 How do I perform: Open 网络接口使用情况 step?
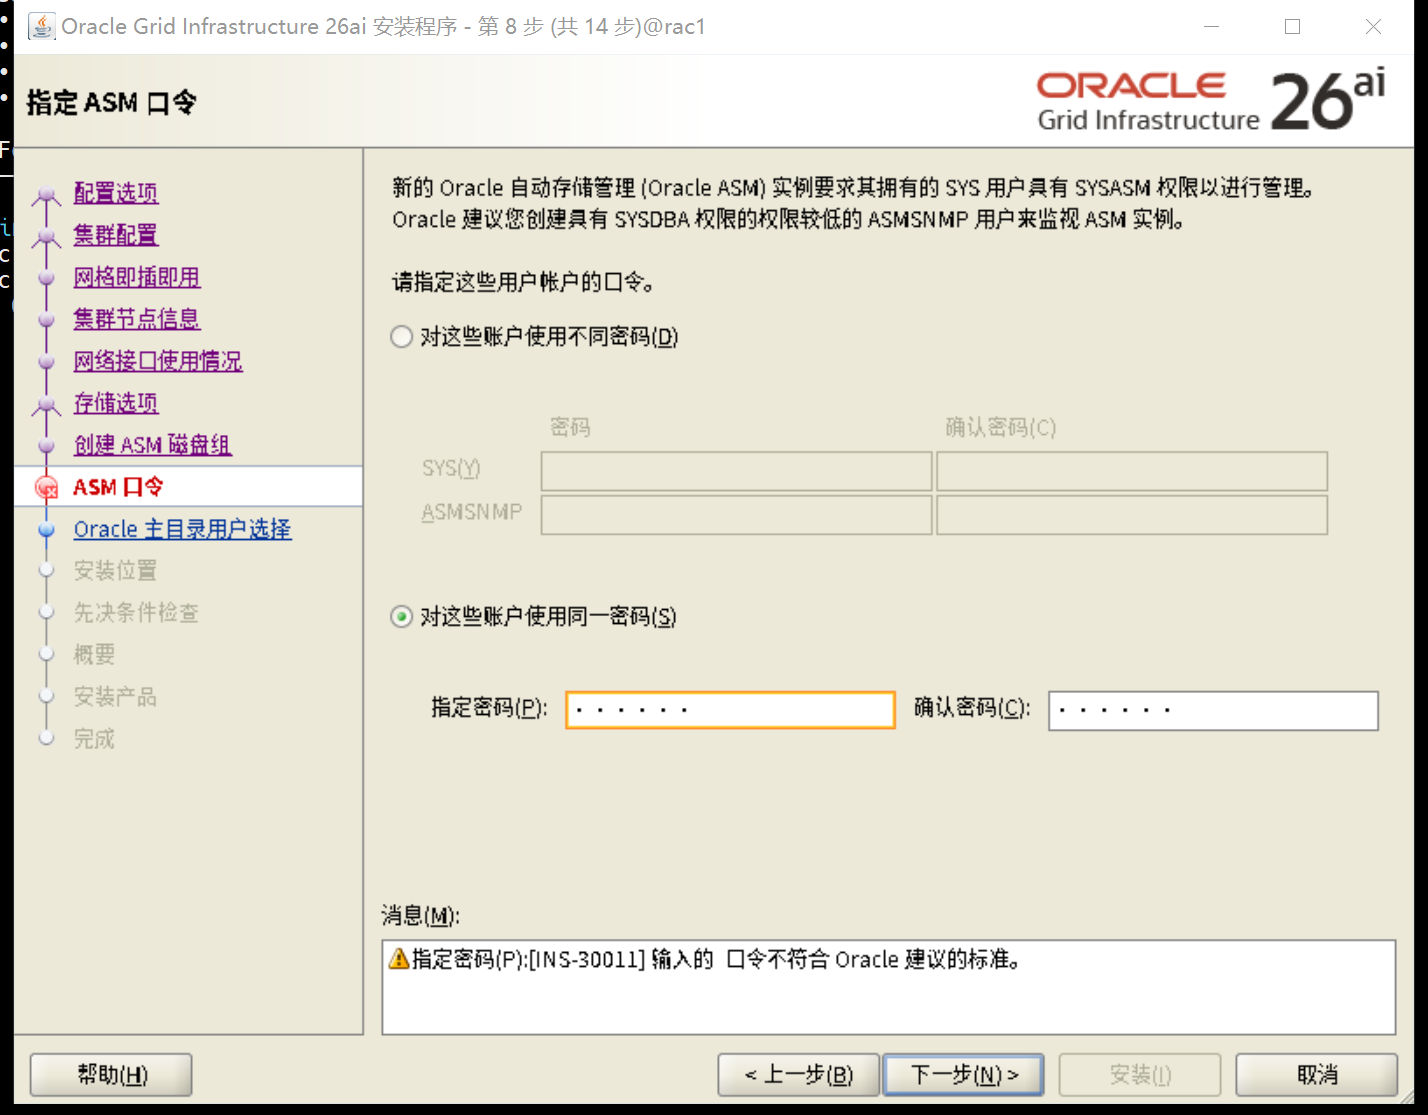pos(158,361)
